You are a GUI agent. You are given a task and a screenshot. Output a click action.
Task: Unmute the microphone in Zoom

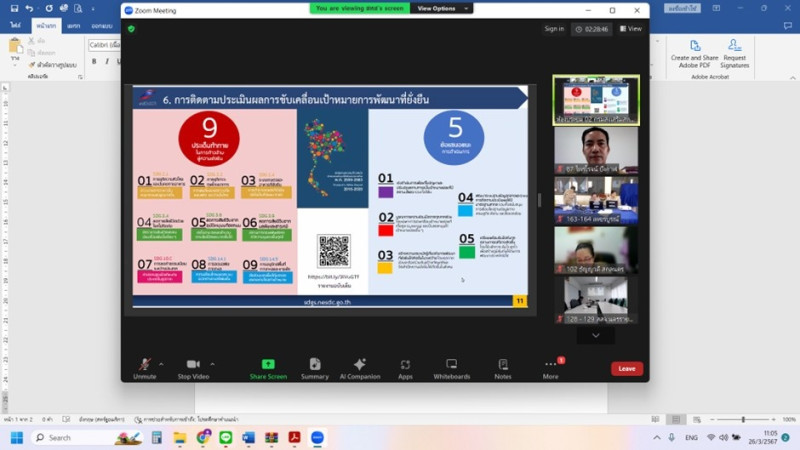click(145, 366)
